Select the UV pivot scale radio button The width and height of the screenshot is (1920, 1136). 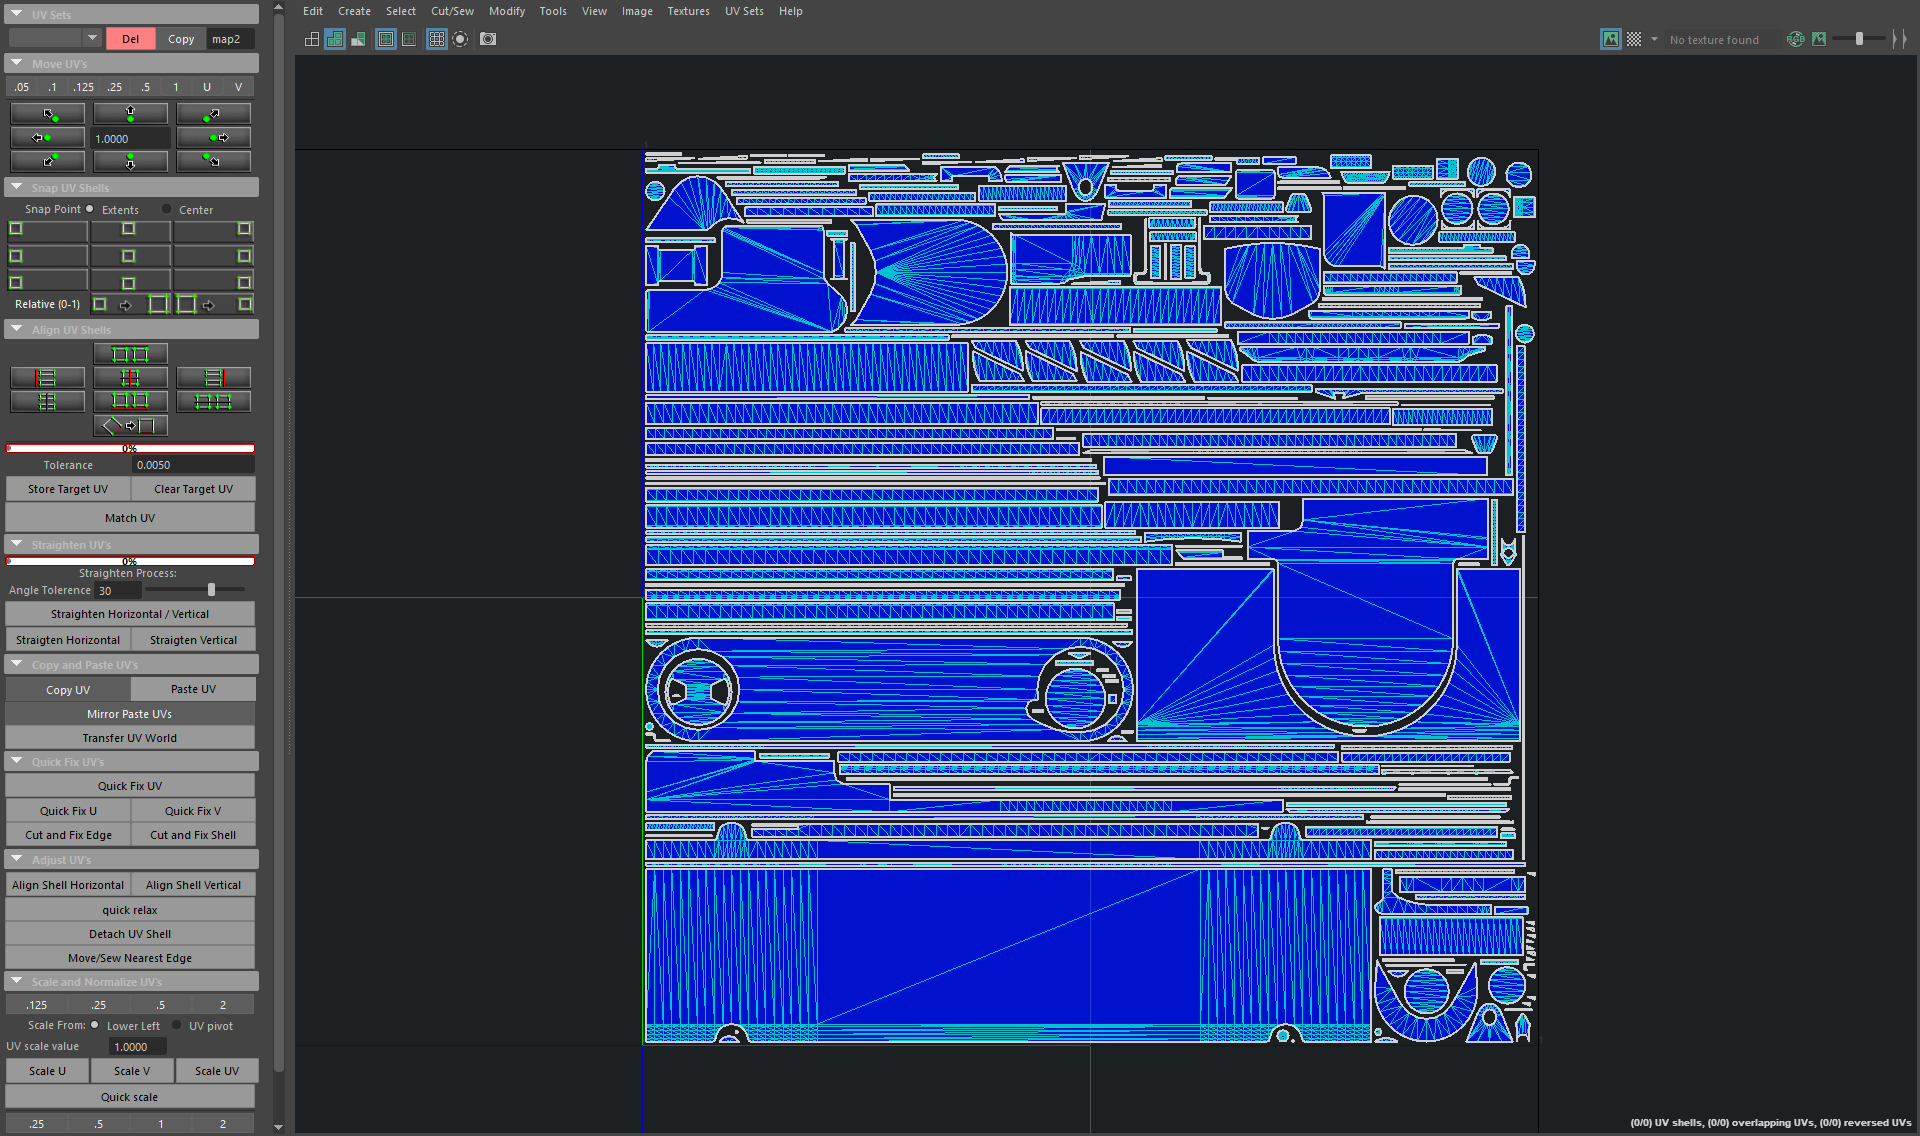coord(177,1025)
